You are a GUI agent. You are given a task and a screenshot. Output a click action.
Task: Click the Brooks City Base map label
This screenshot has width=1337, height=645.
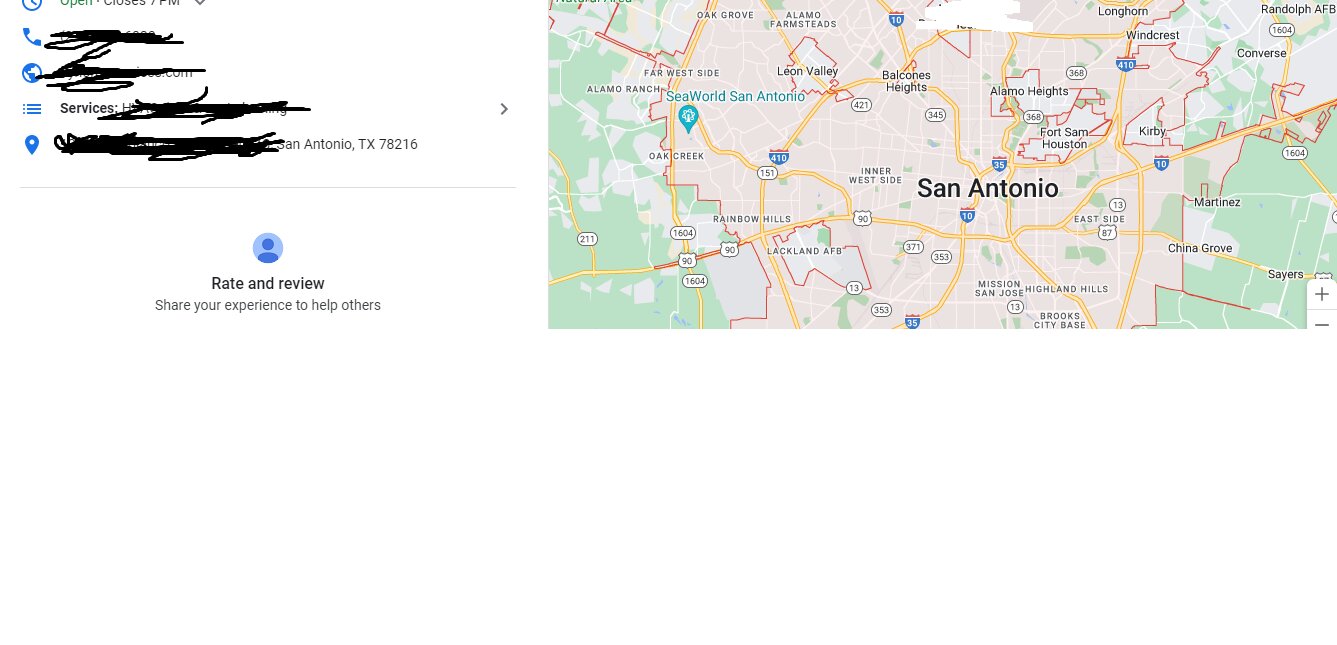point(1060,320)
